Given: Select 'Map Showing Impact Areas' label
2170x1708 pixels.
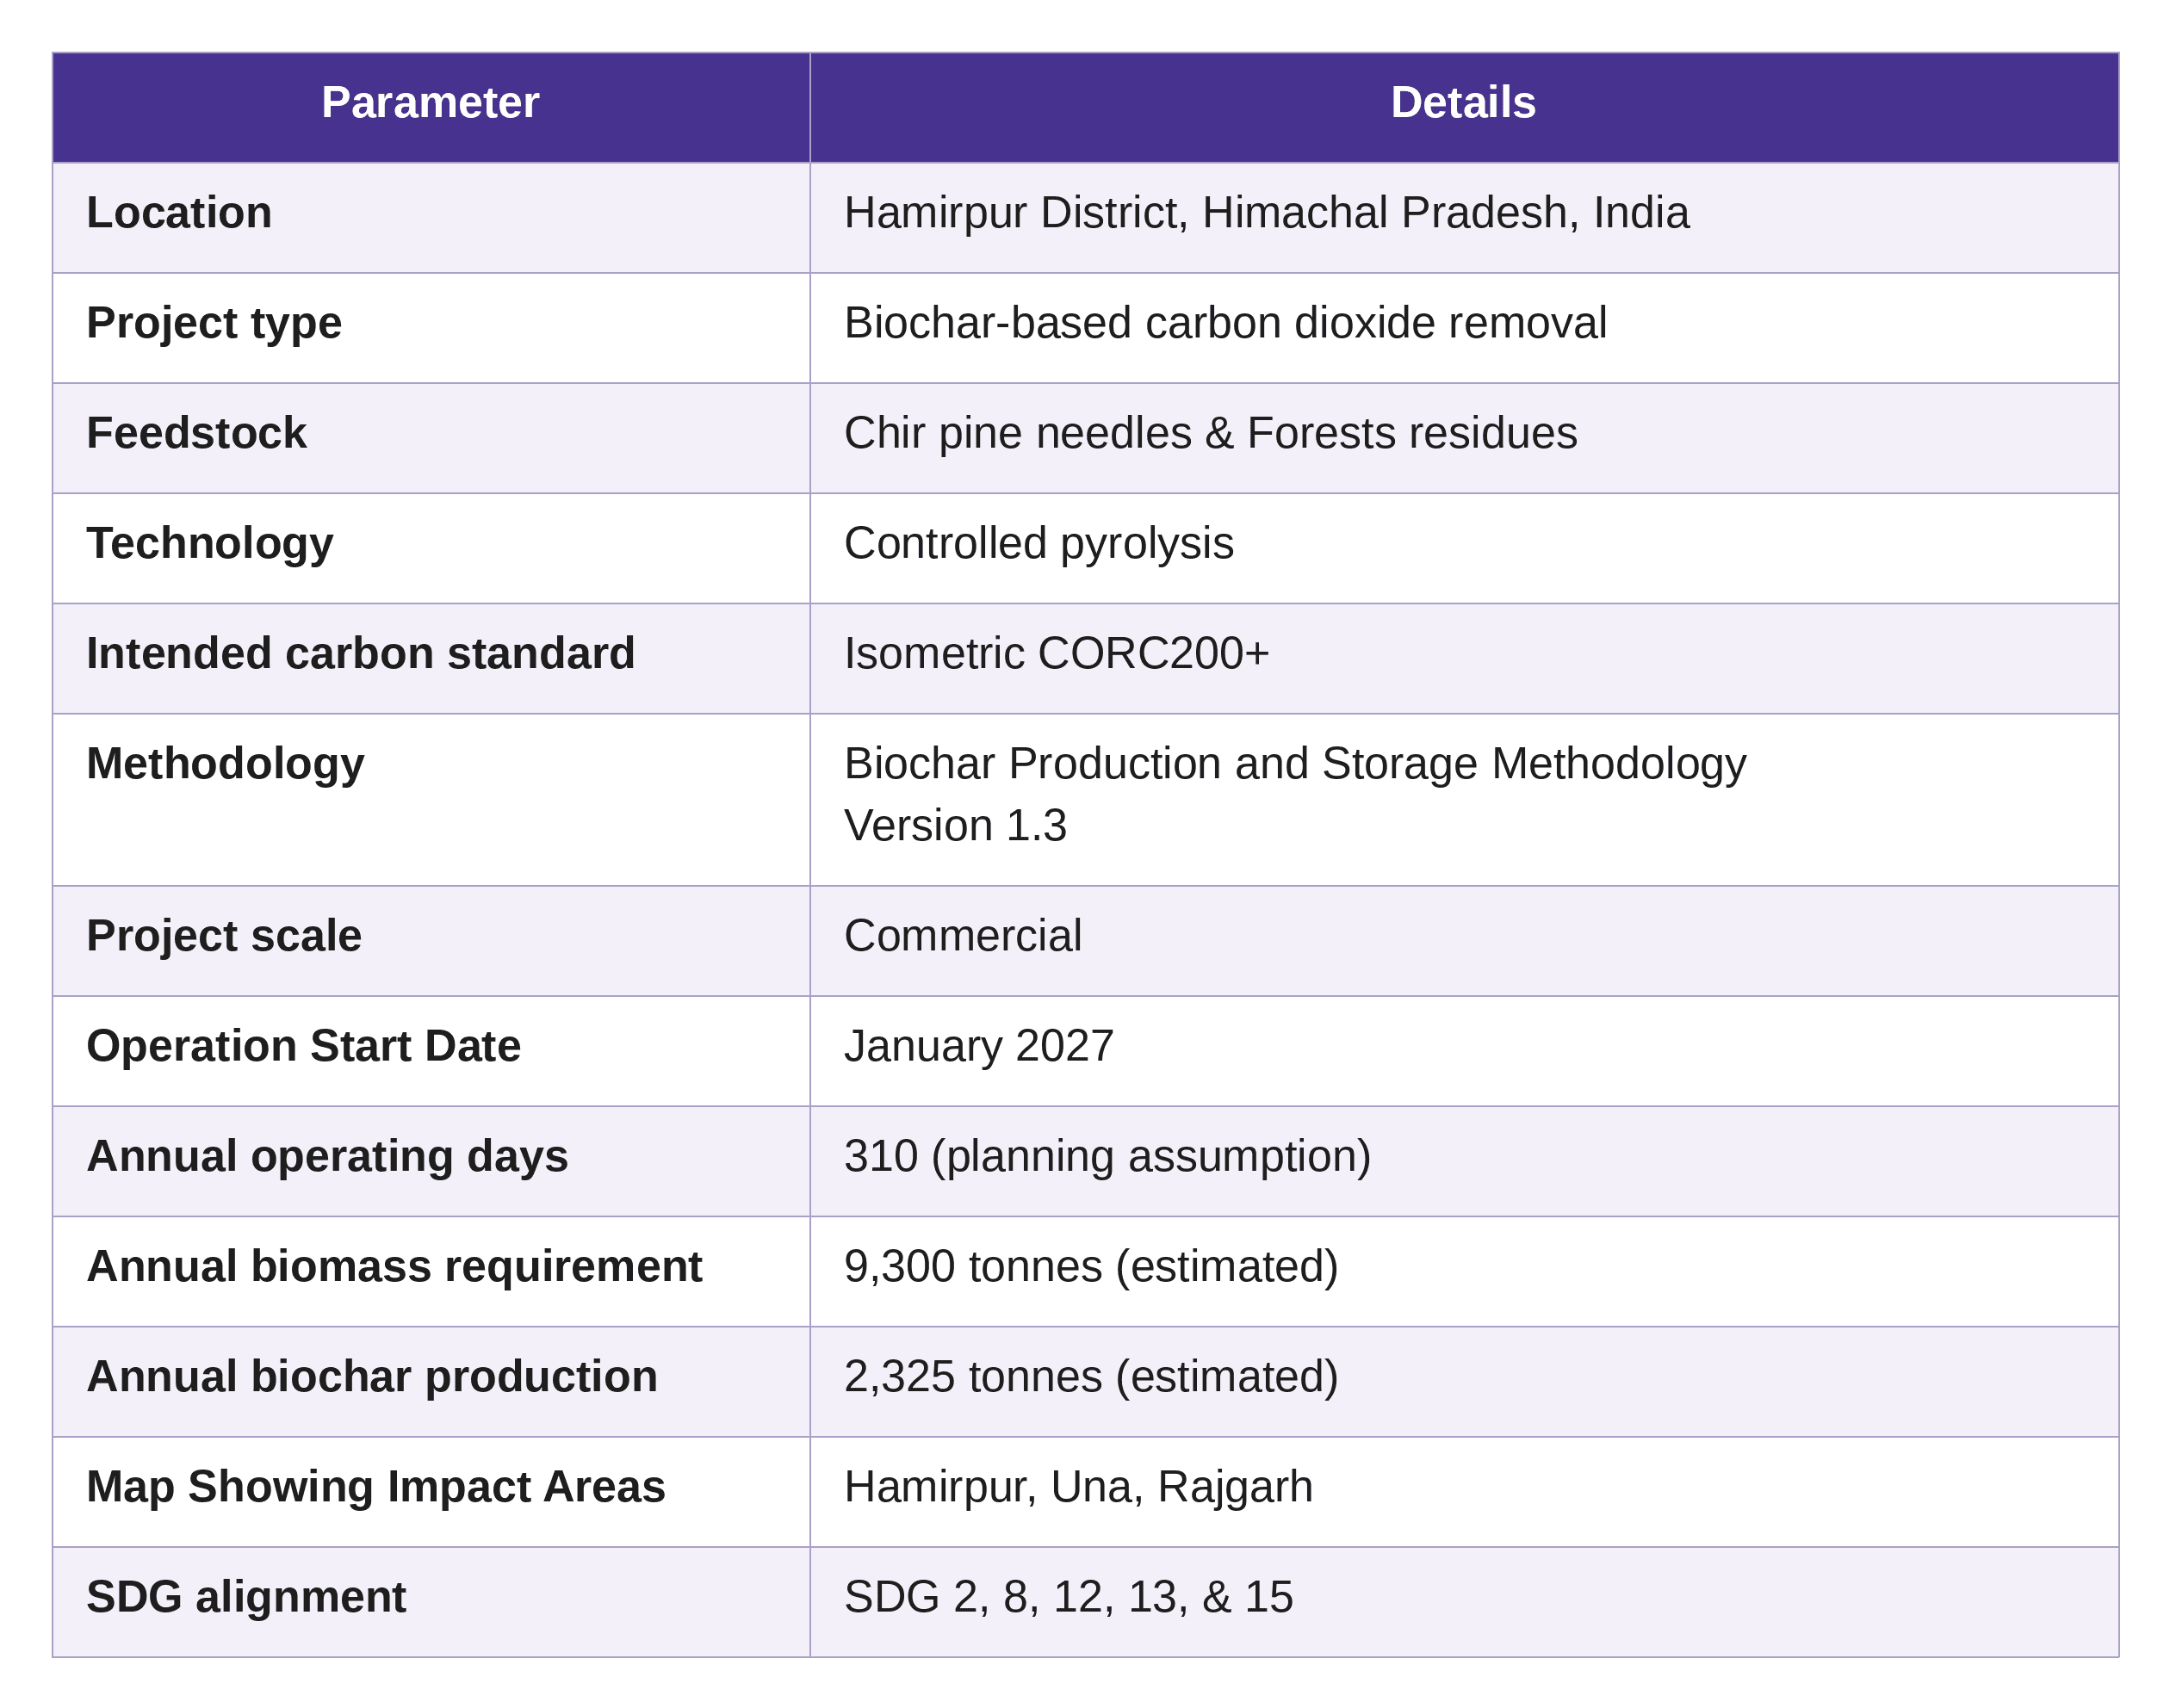Looking at the screenshot, I should click(376, 1488).
